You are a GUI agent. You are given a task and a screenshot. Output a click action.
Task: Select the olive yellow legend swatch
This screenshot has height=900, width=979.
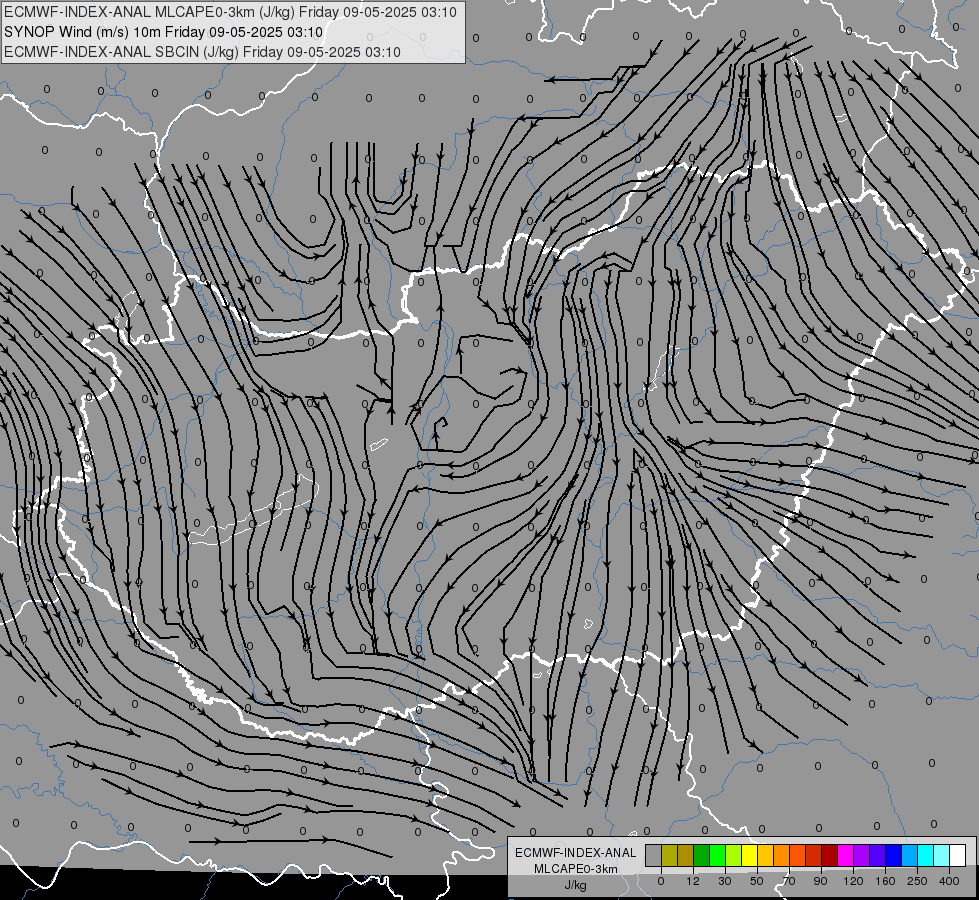[669, 856]
